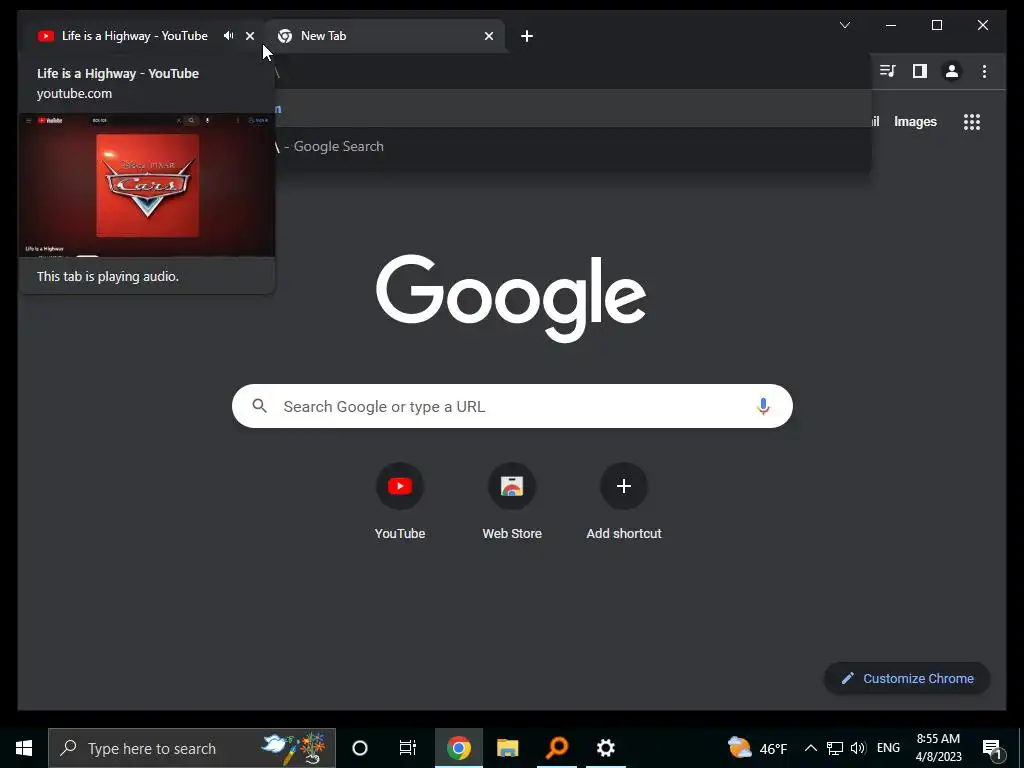Viewport: 1024px width, 768px height.
Task: Open the weather widget showing 46°F
Action: (x=758, y=748)
